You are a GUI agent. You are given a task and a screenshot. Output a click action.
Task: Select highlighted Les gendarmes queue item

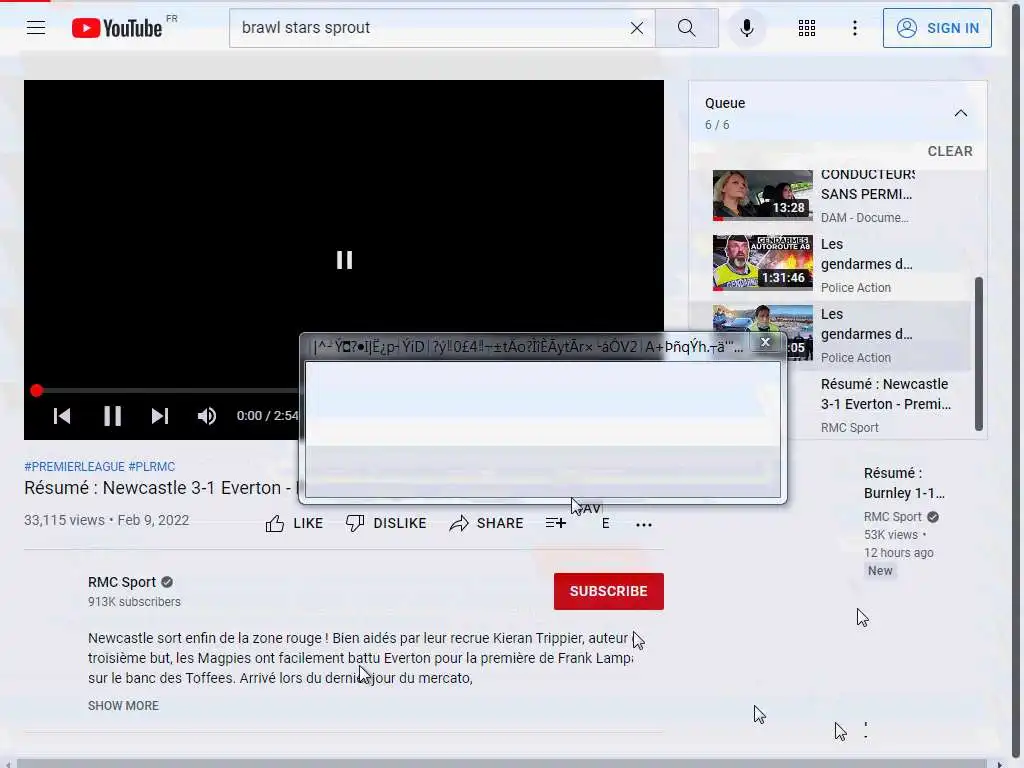coord(829,335)
